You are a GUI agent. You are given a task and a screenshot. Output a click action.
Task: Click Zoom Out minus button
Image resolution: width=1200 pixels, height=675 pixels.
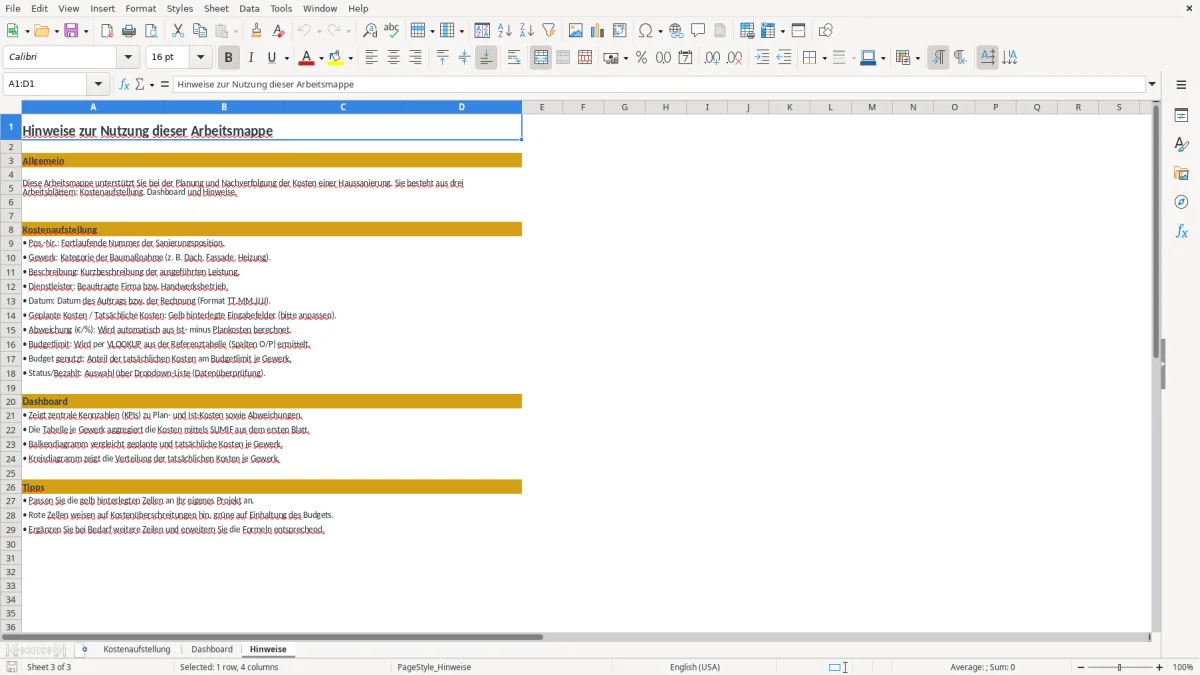(x=1079, y=667)
